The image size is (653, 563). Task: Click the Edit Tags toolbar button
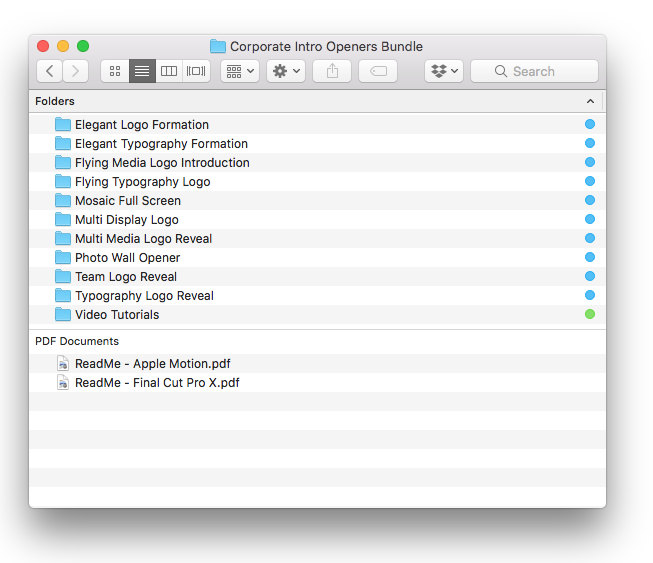378,71
